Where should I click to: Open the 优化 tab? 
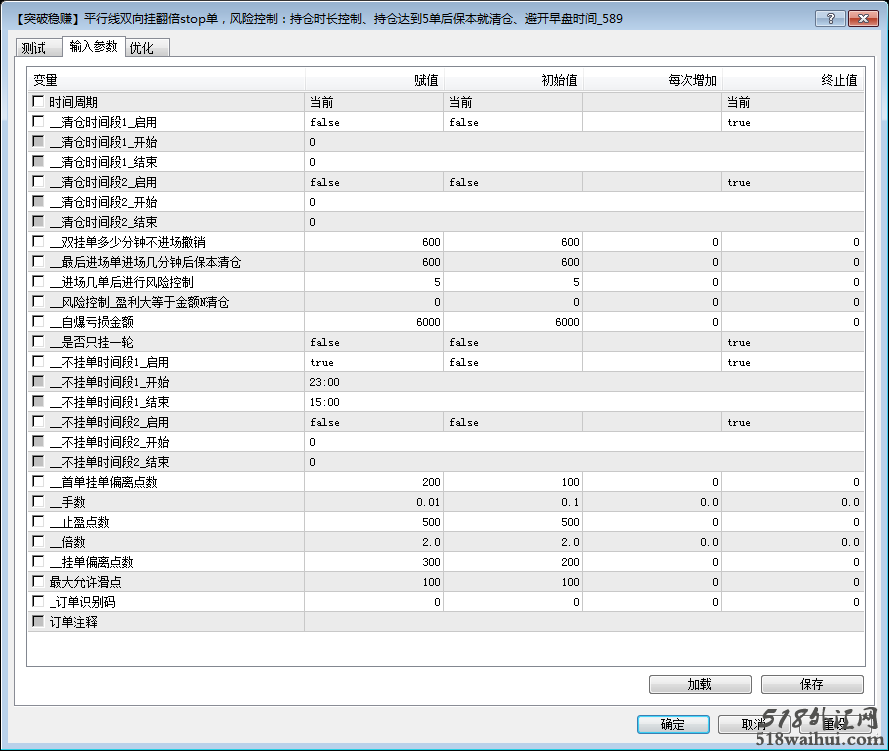(142, 48)
